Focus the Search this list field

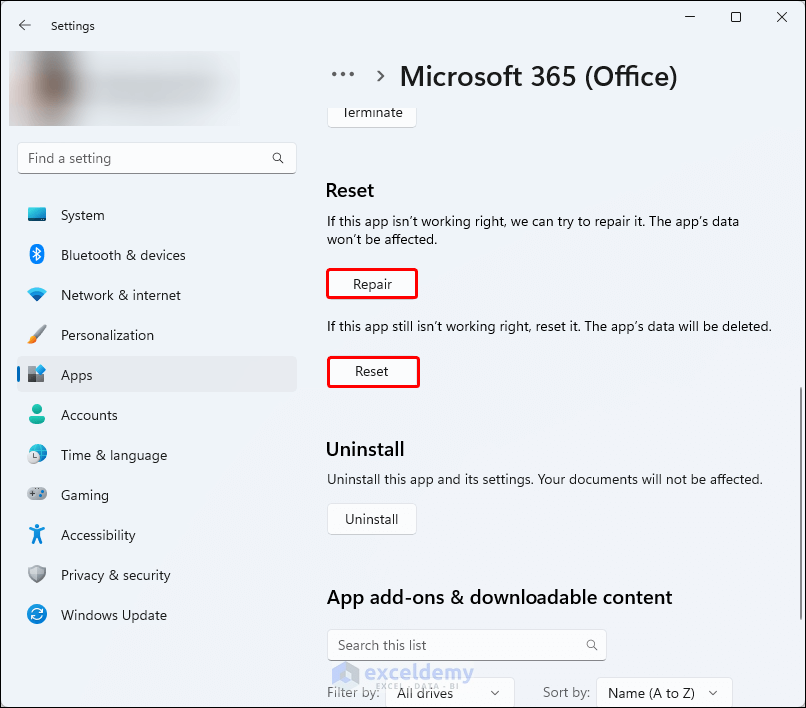pyautogui.click(x=467, y=645)
